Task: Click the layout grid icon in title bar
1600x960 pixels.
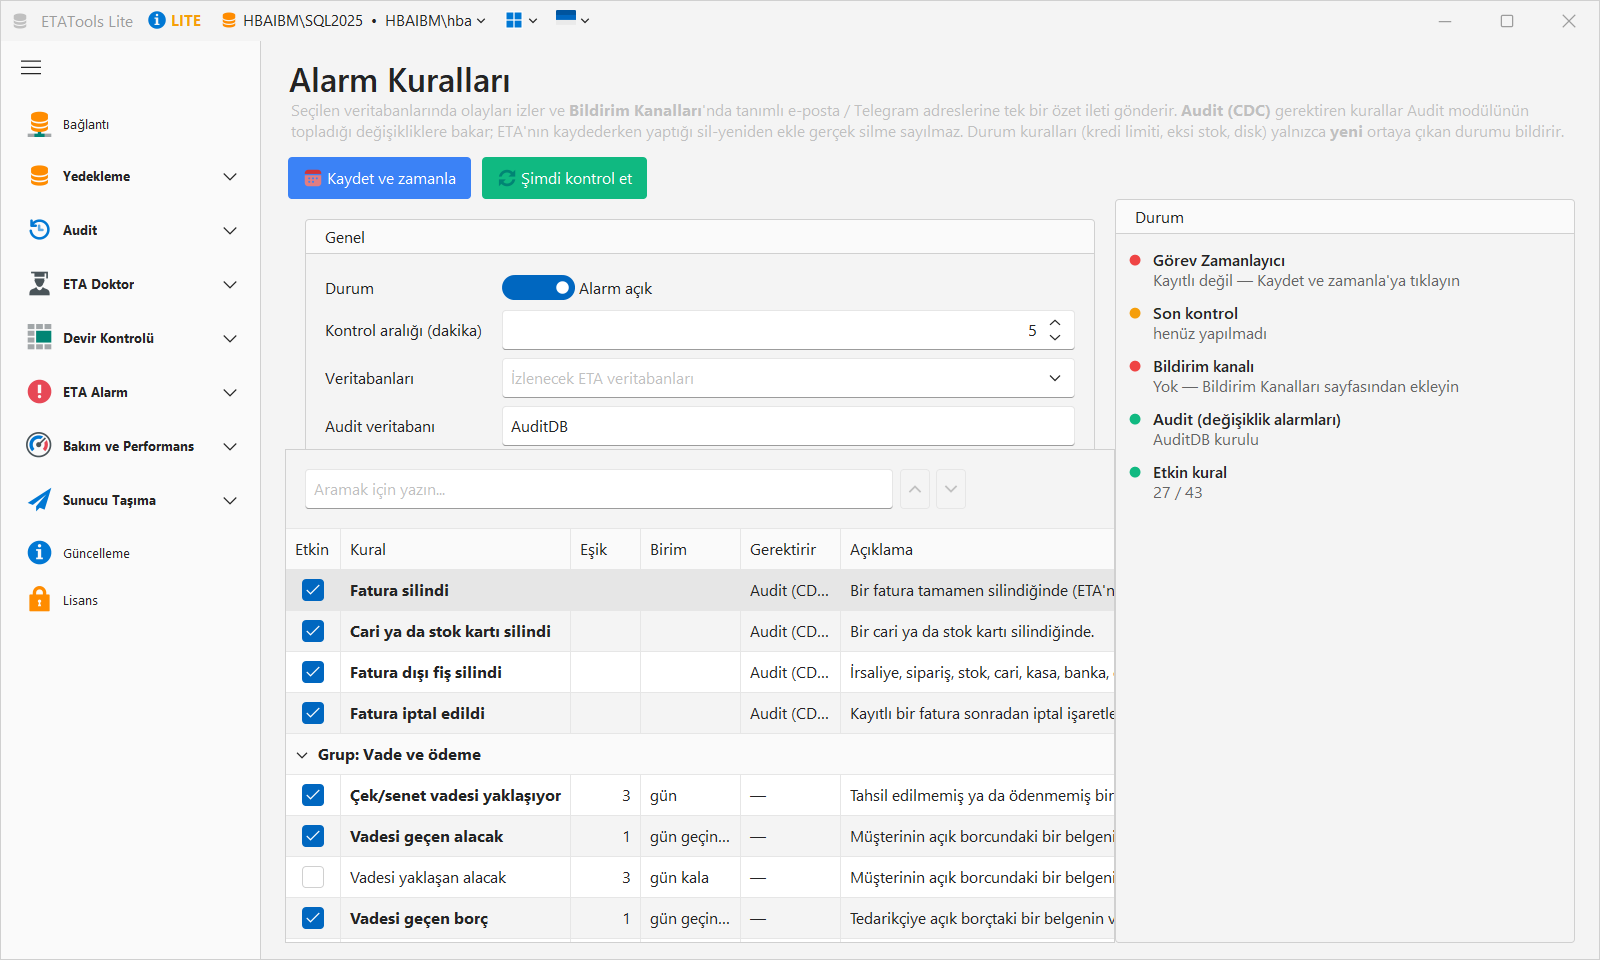Action: coord(514,20)
